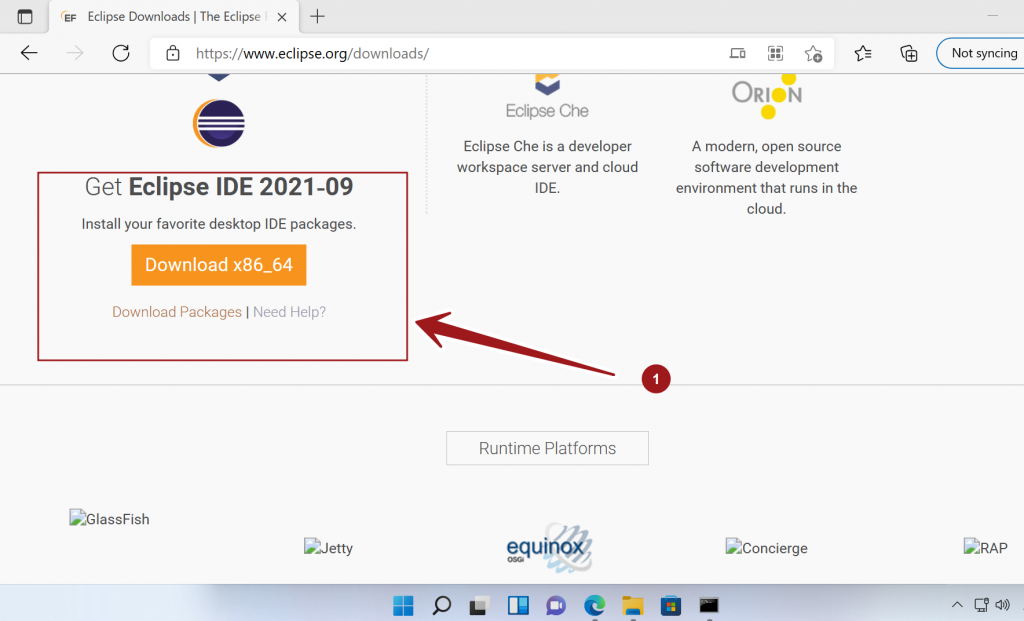Click the Eclipse IDE logo
Viewport: 1024px width, 621px height.
click(x=219, y=124)
